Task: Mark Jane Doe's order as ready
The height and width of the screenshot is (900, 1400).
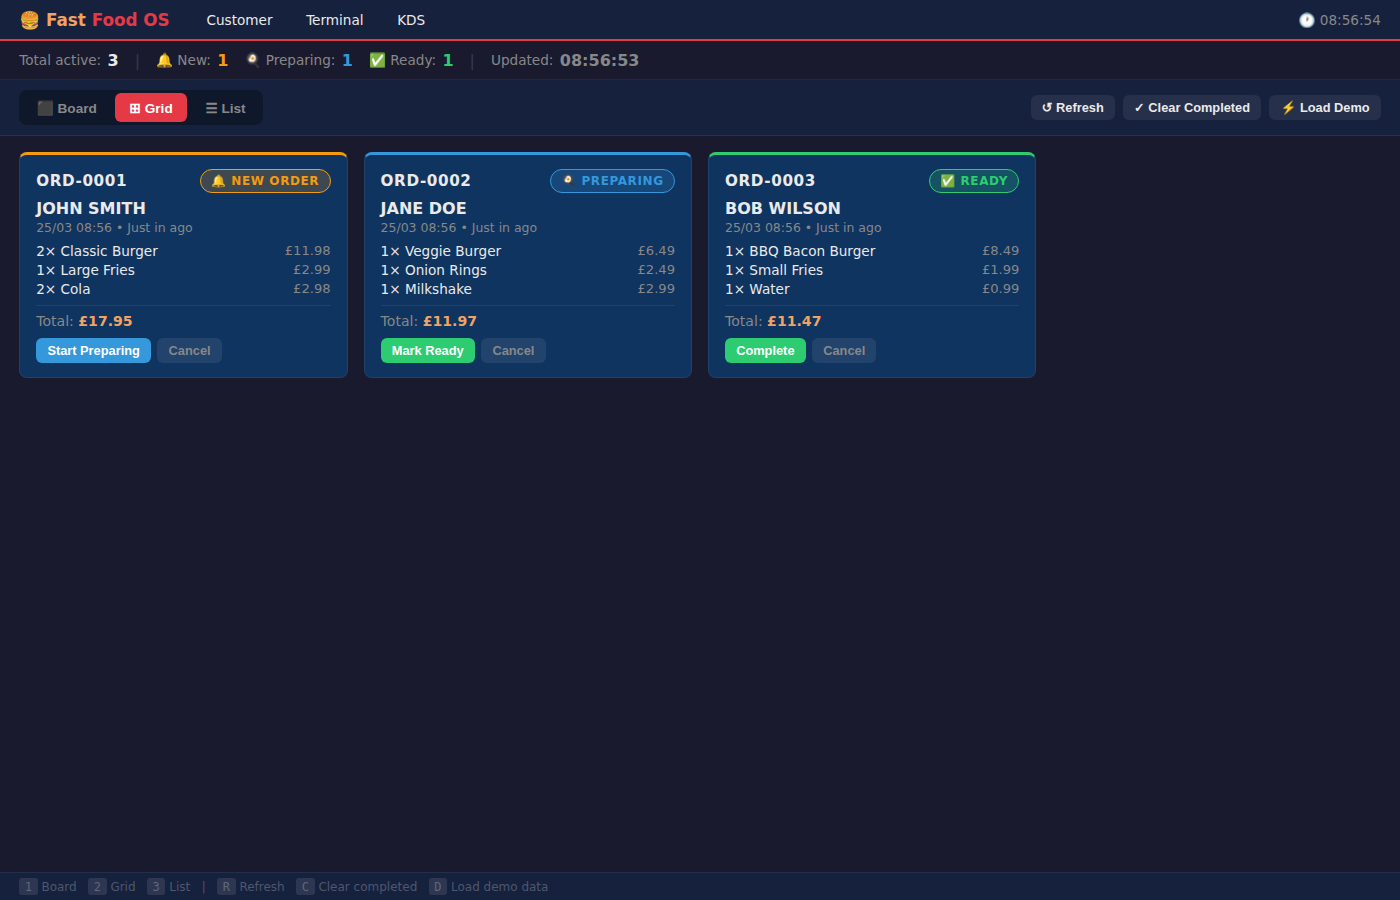Action: coord(427,351)
